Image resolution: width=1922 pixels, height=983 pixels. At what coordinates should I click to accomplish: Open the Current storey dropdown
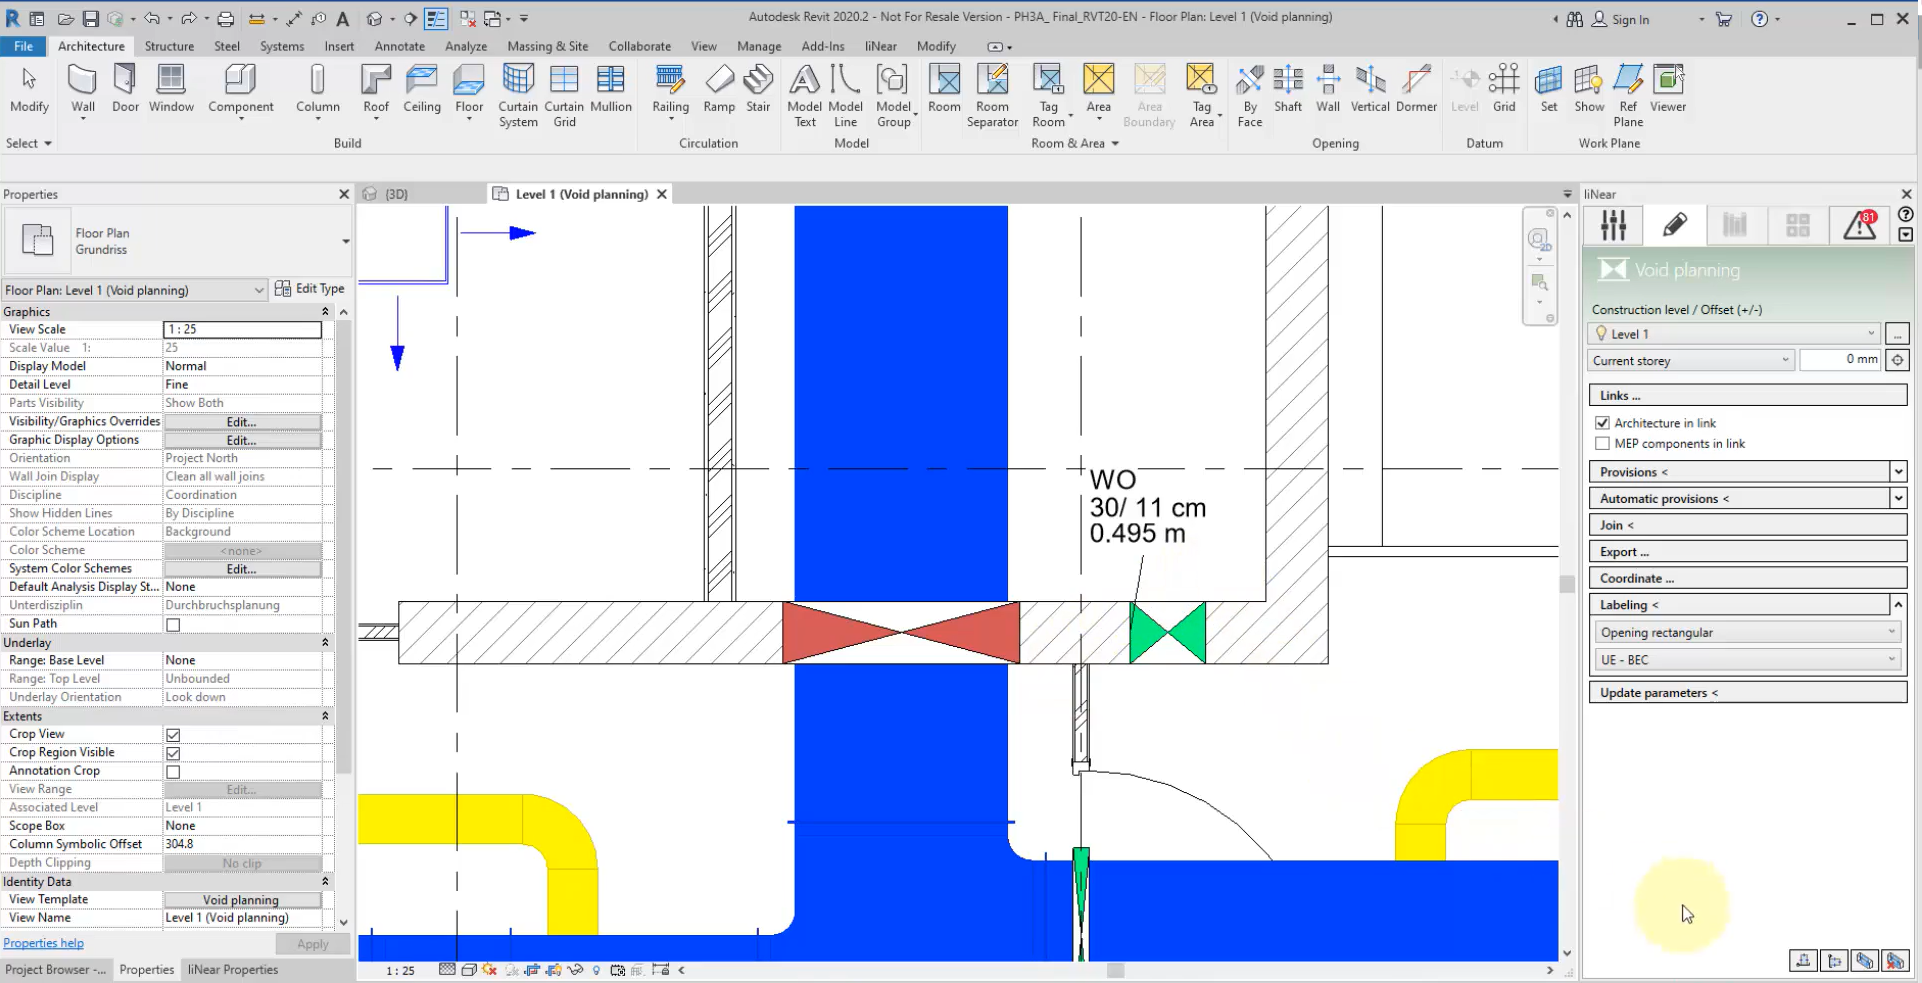coord(1690,361)
